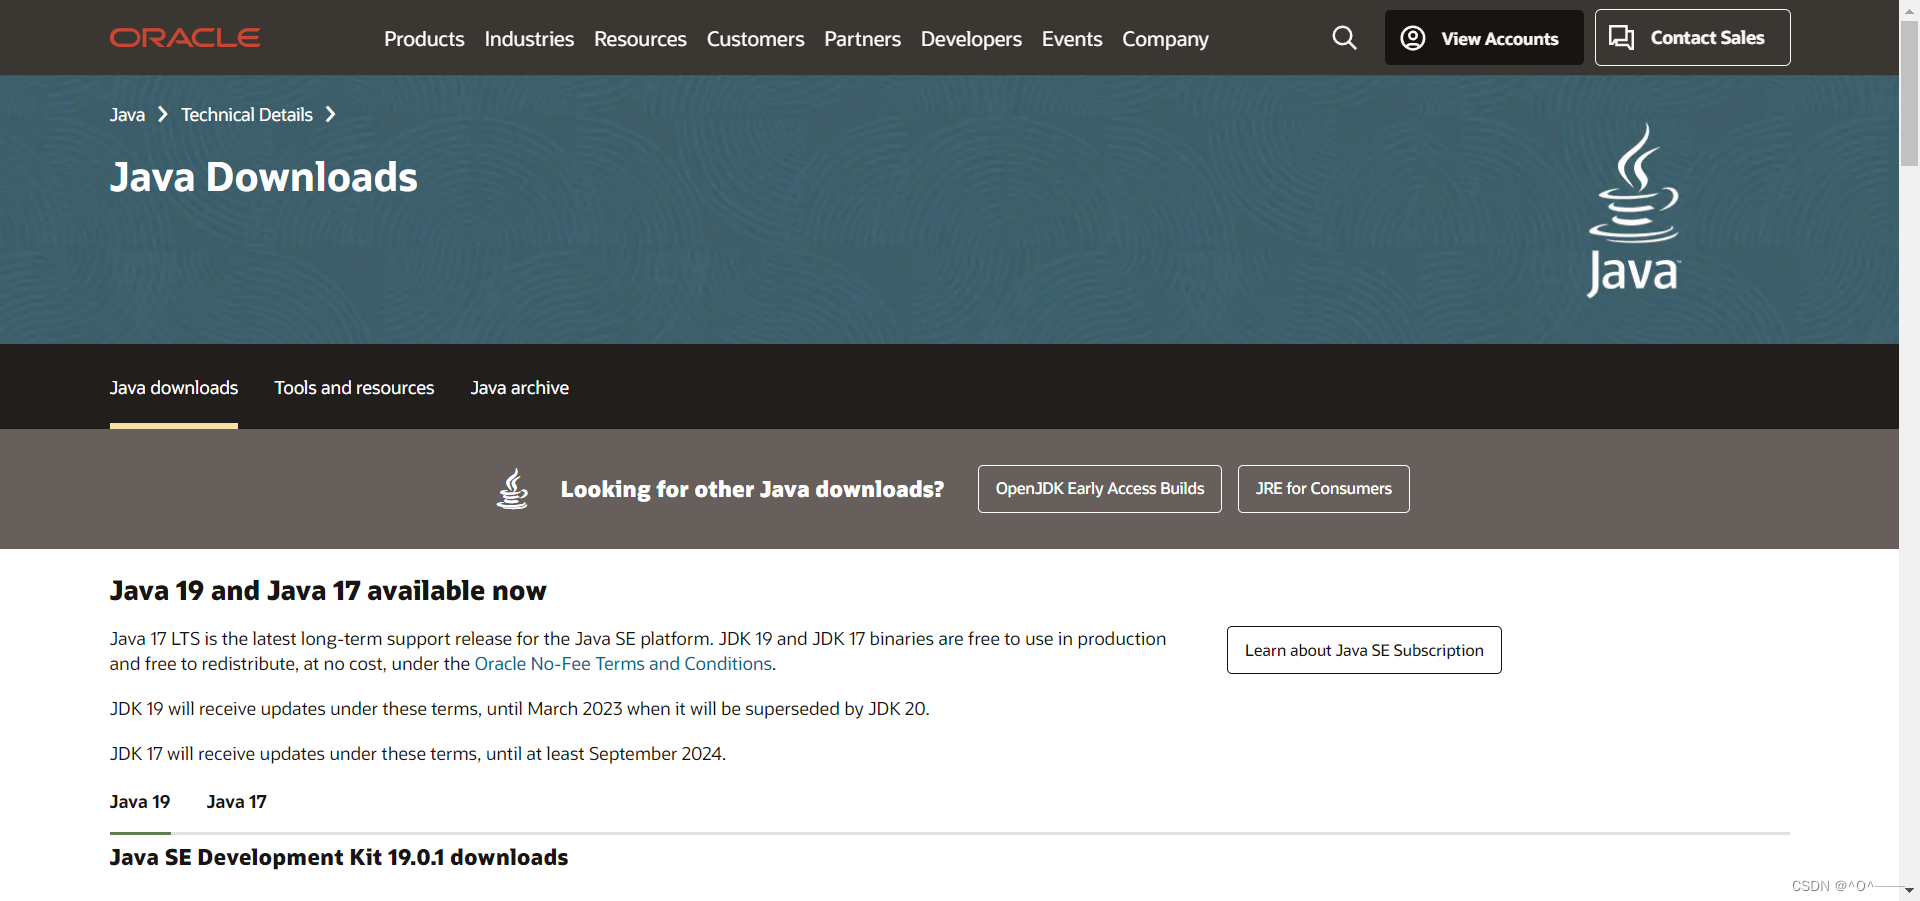Viewport: 1920px width, 901px height.
Task: Click Contact Sales button
Action: tap(1692, 38)
